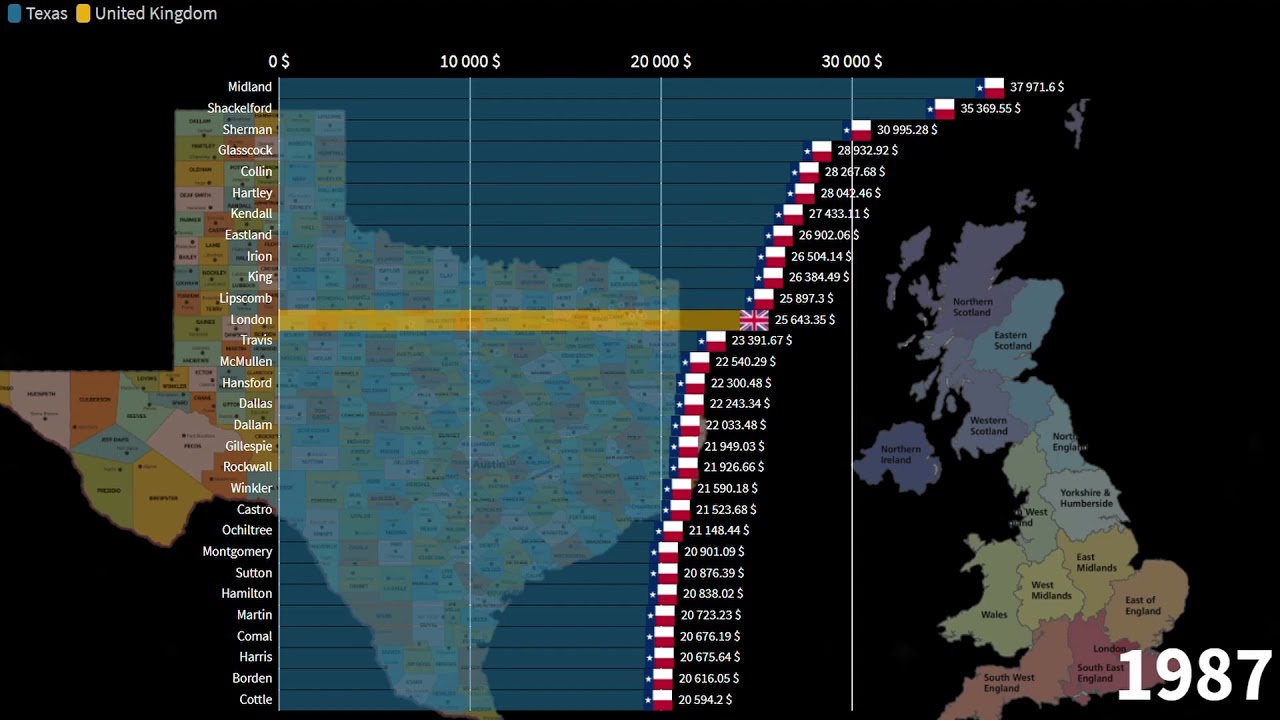The image size is (1280, 720).
Task: Click London's value 25 643.35 $
Action: point(805,320)
